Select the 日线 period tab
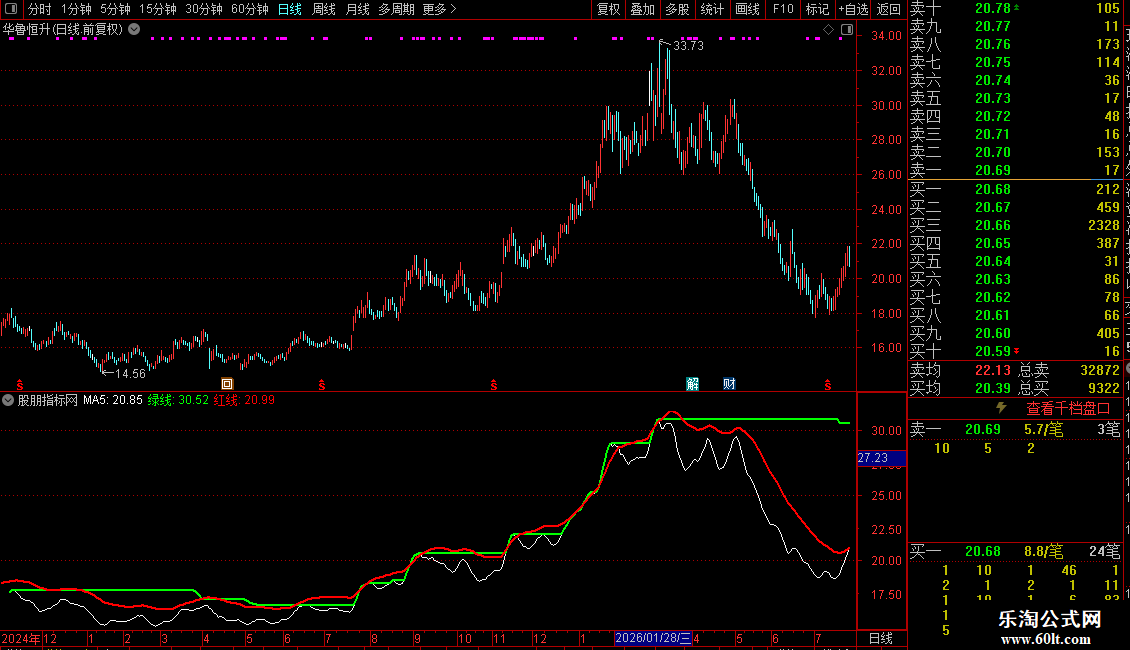This screenshot has width=1130, height=650. coord(290,9)
